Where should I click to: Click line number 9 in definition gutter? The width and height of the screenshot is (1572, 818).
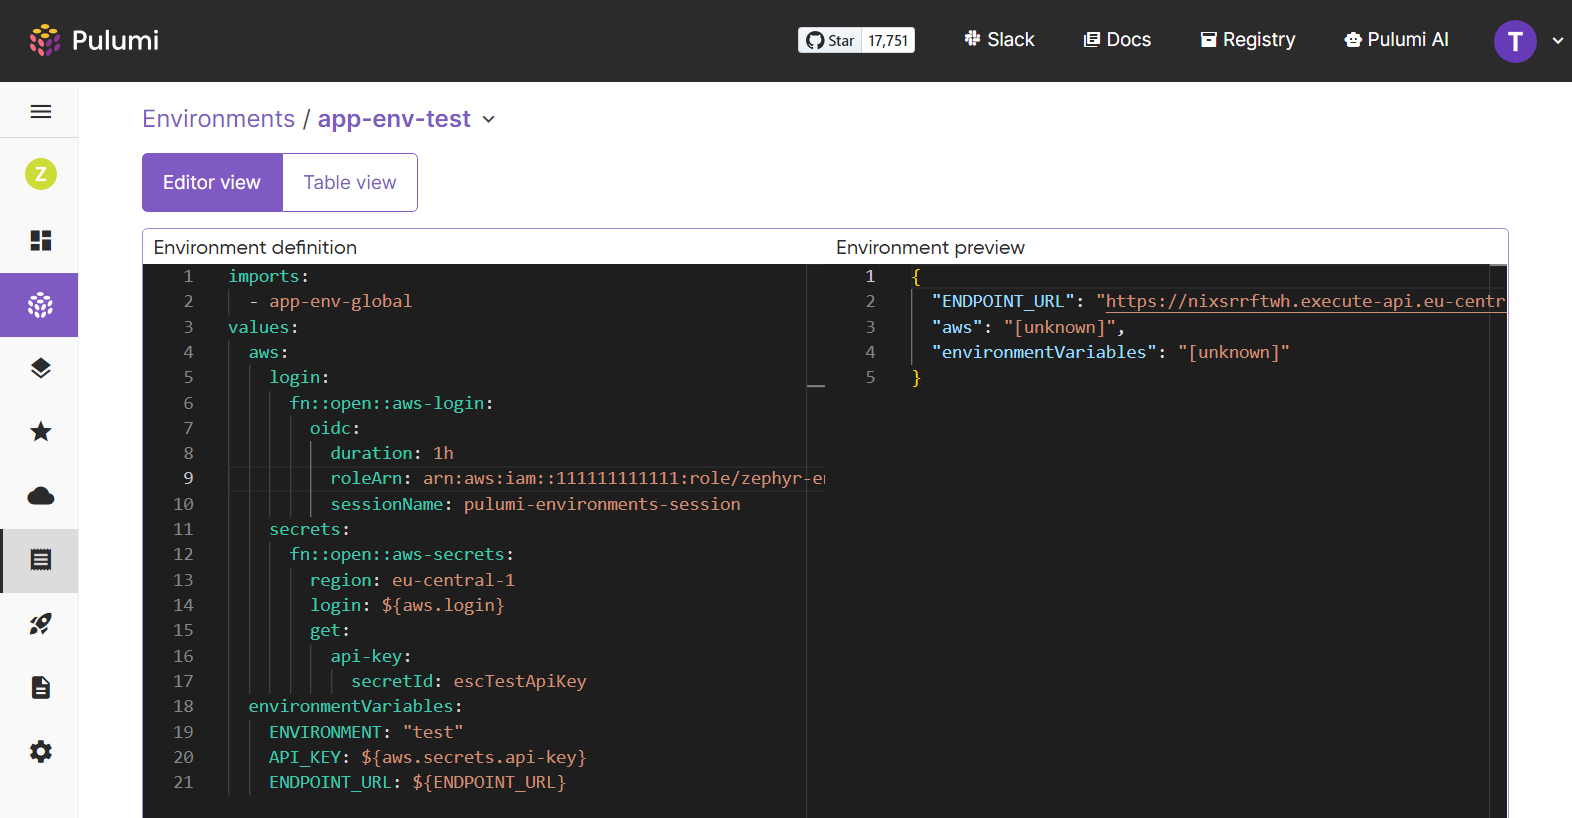pos(188,478)
